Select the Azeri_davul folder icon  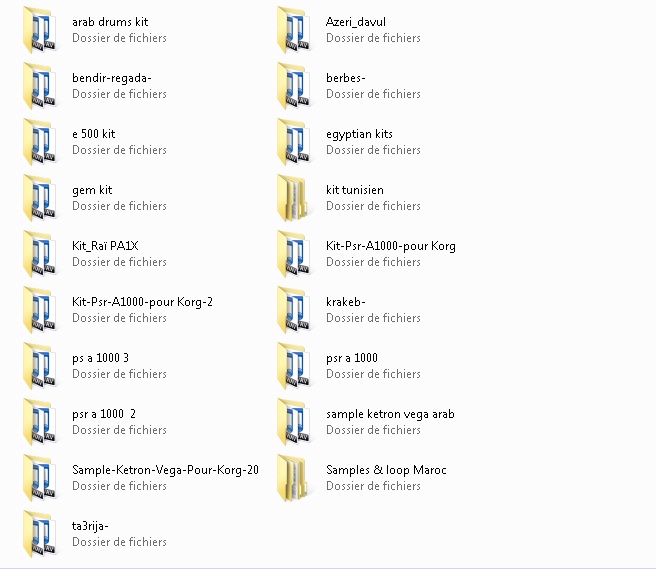pyautogui.click(x=294, y=30)
